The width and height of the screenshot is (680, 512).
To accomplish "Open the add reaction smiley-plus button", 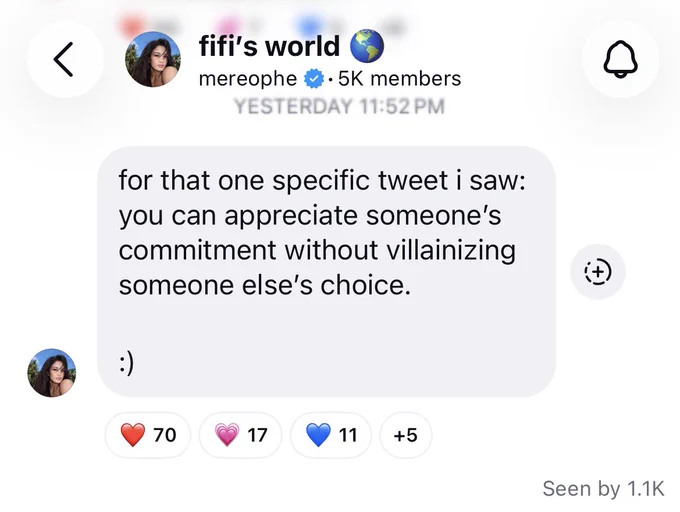I will 598,272.
